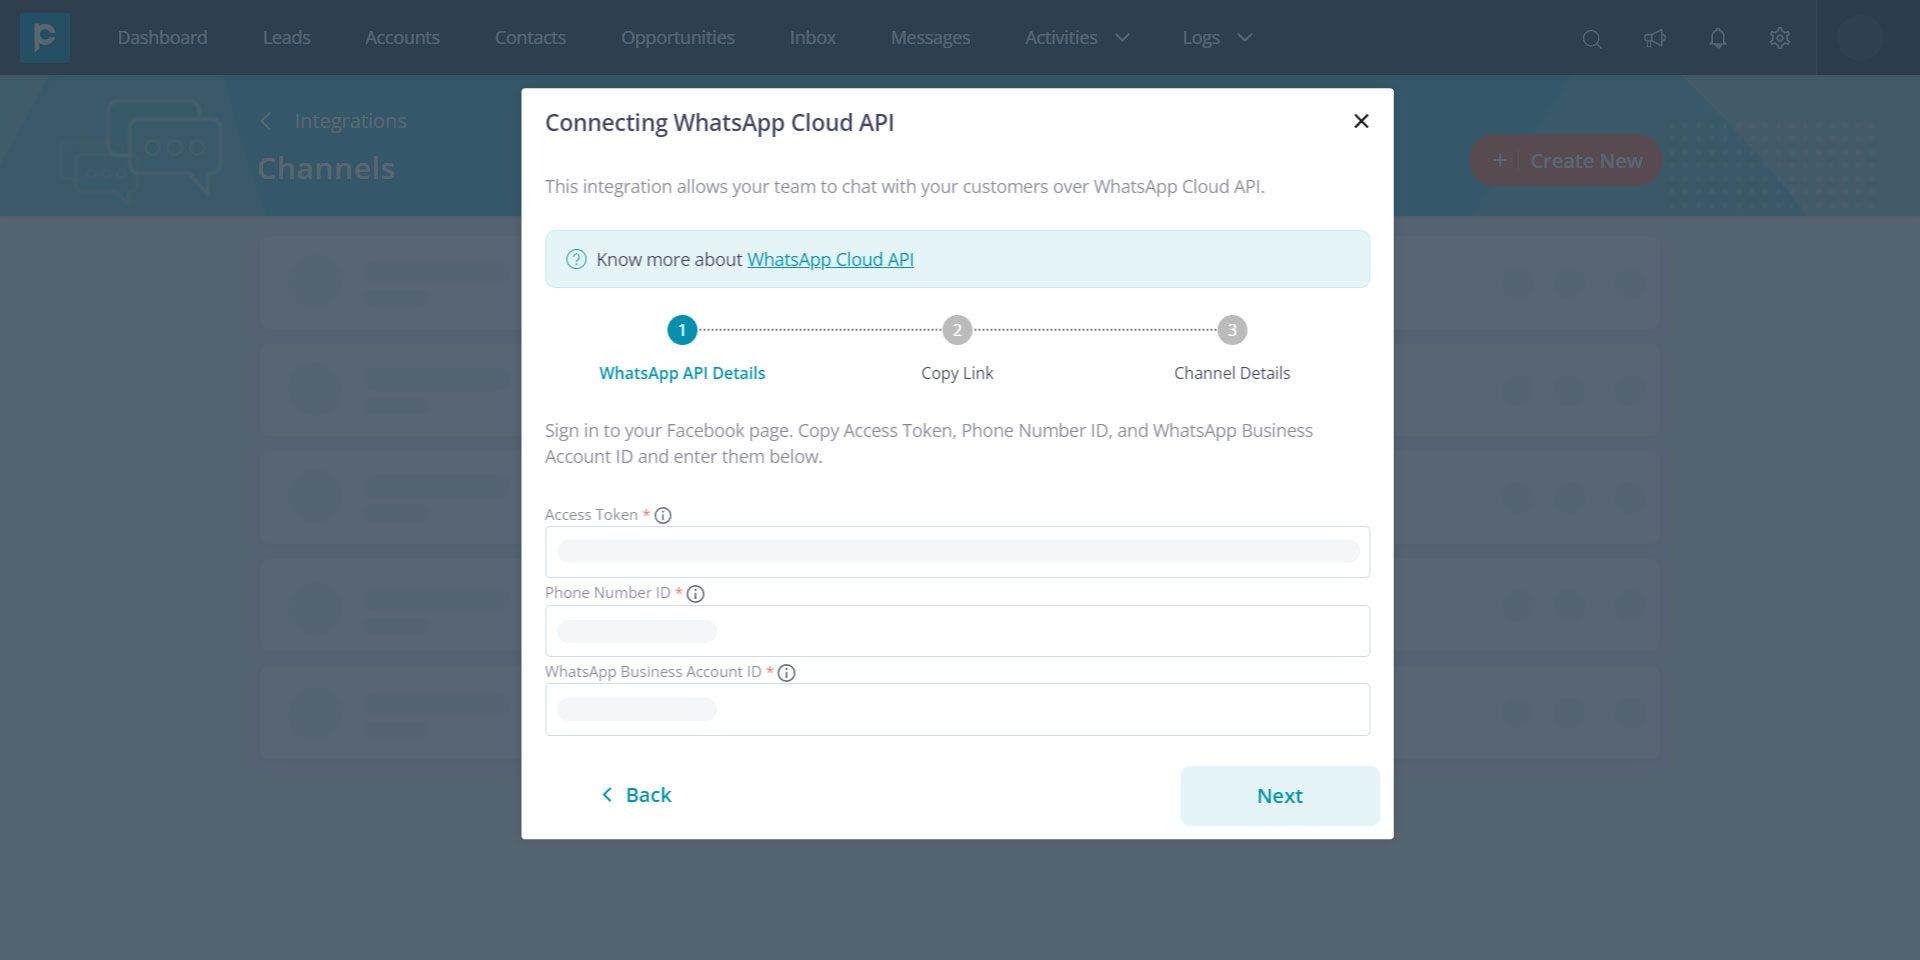Focus the Phone Number ID input field
The height and width of the screenshot is (960, 1920).
click(957, 631)
